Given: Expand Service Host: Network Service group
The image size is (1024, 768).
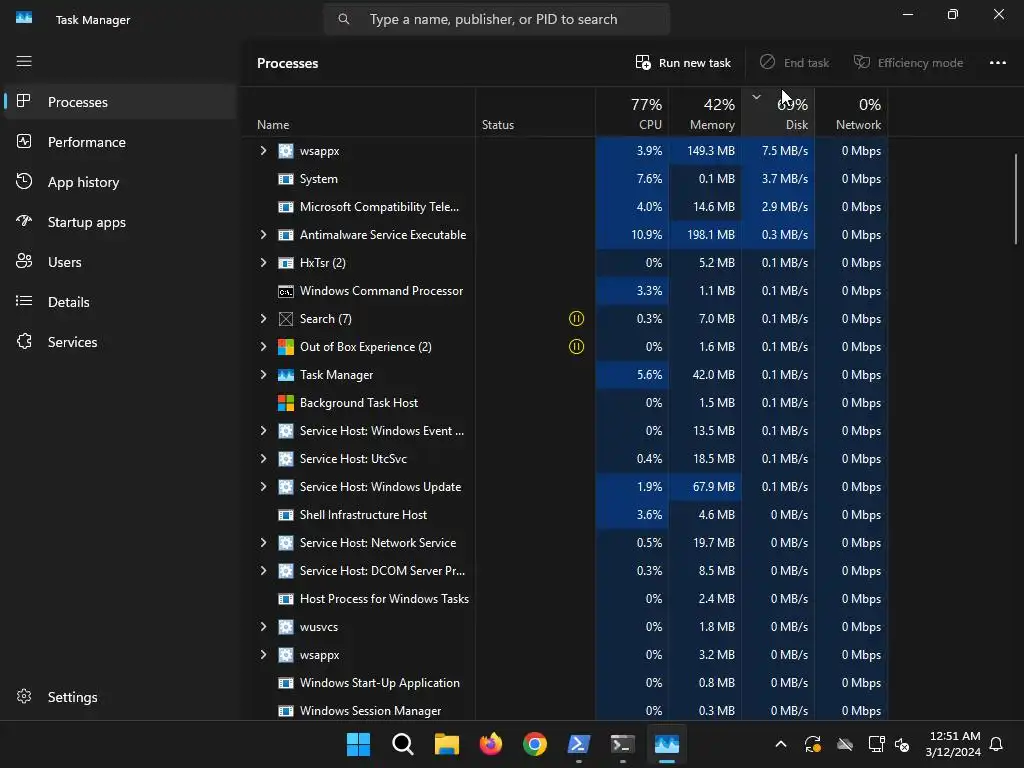Looking at the screenshot, I should coord(263,543).
